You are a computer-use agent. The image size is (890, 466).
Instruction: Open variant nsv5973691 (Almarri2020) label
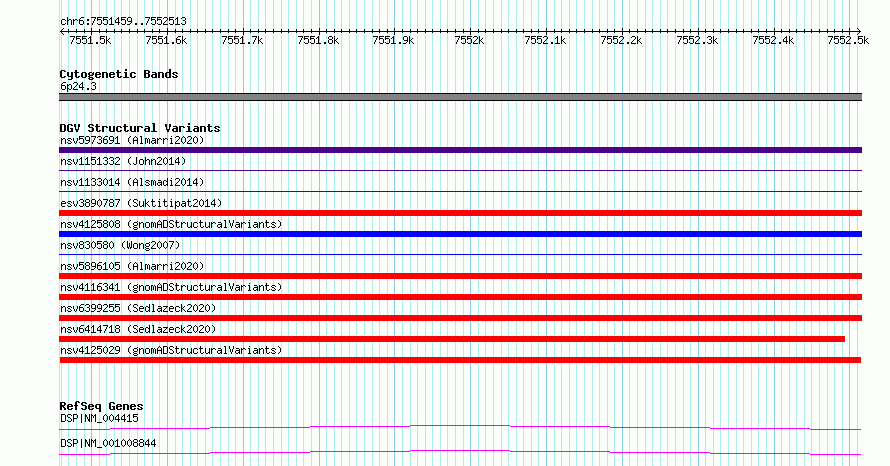point(132,140)
